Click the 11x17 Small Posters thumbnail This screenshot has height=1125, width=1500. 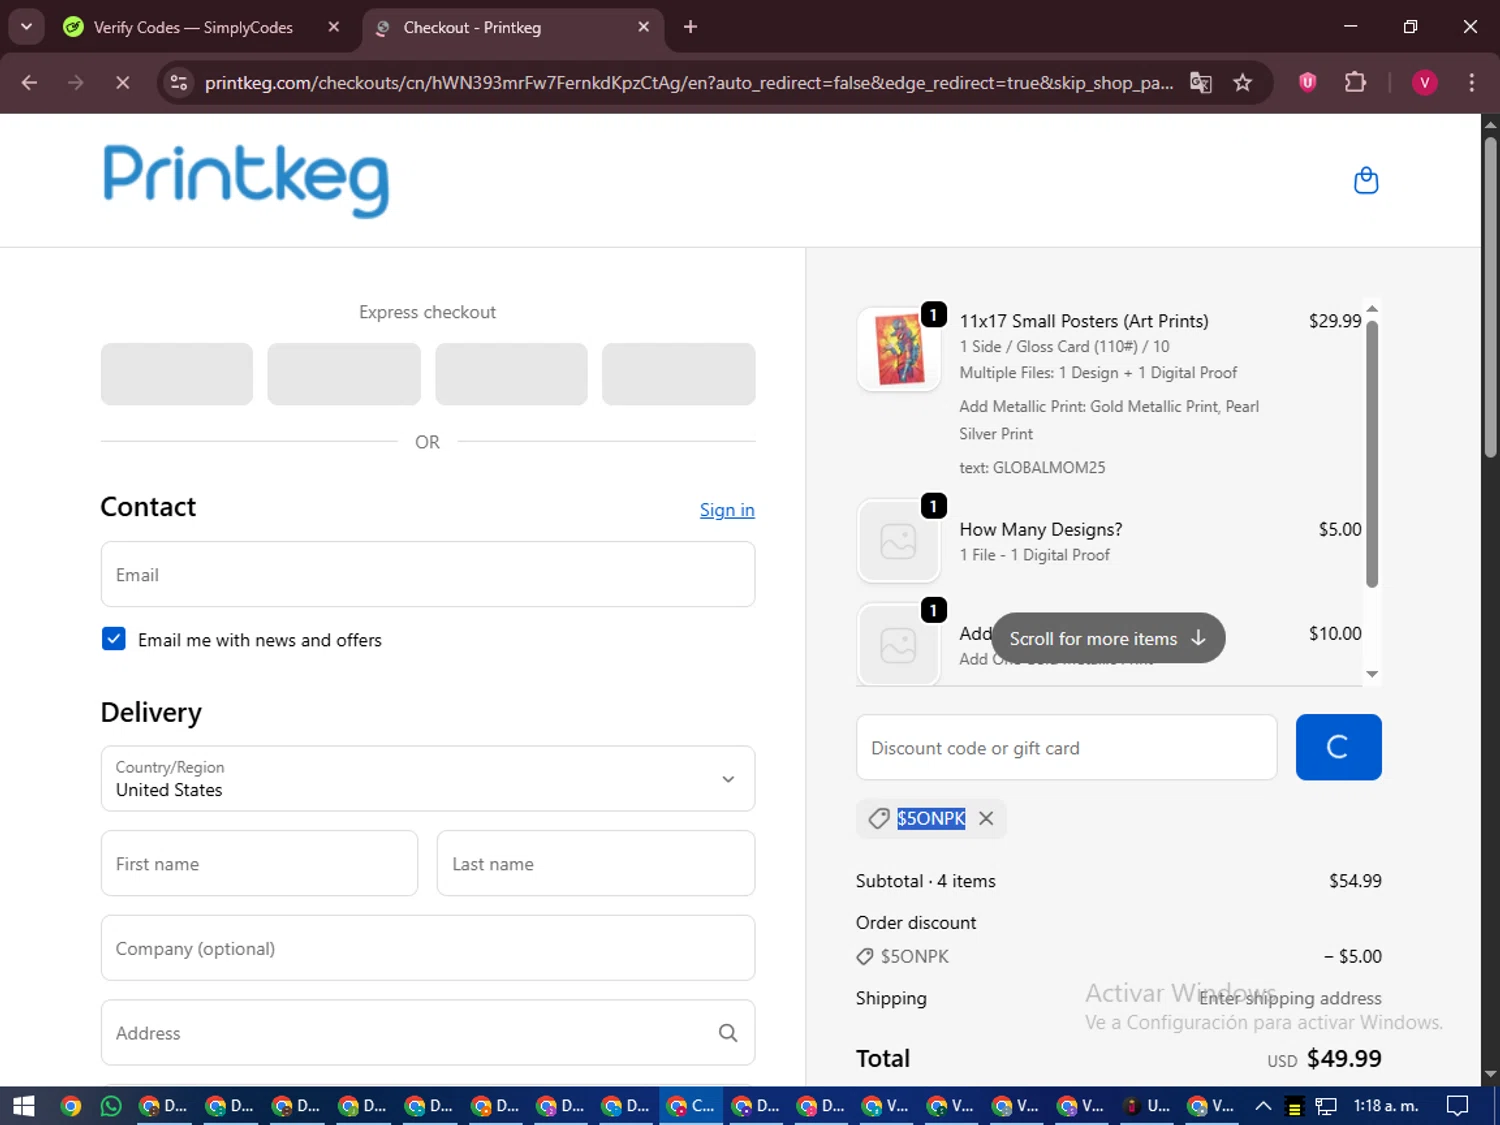tap(899, 349)
